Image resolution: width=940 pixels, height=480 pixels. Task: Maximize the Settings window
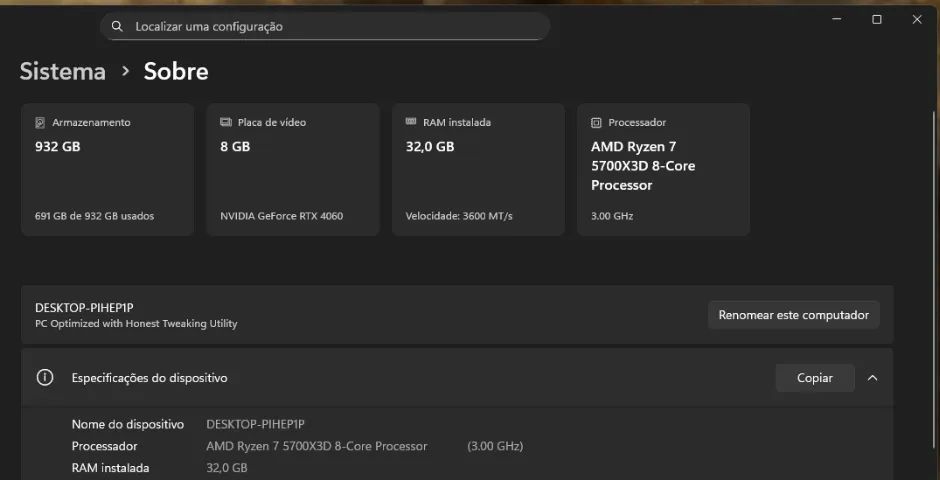(876, 19)
